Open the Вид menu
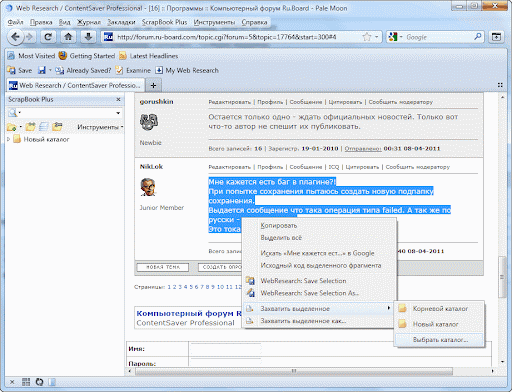Screen dimensions: 512x392 (64, 22)
